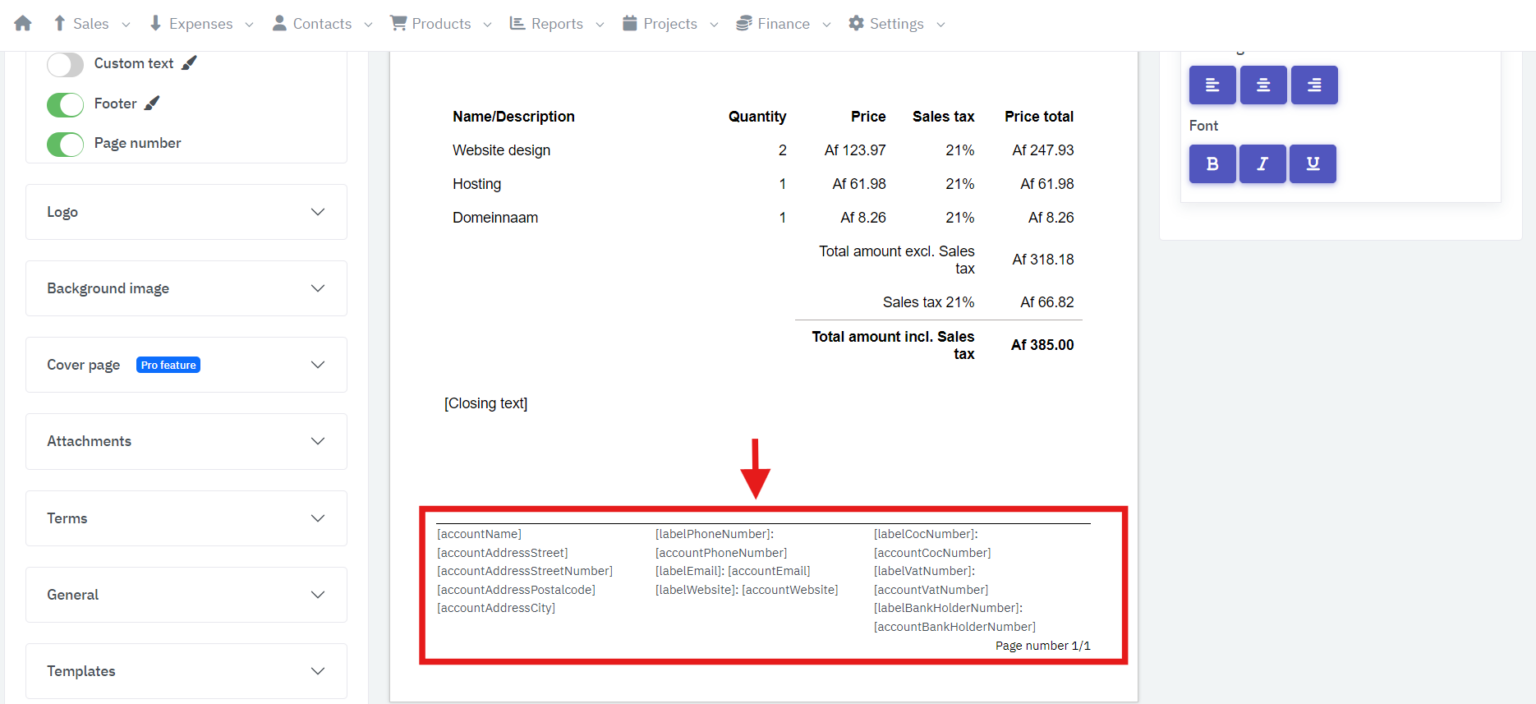Image resolution: width=1536 pixels, height=704 pixels.
Task: Open the Sales menu
Action: coord(90,23)
